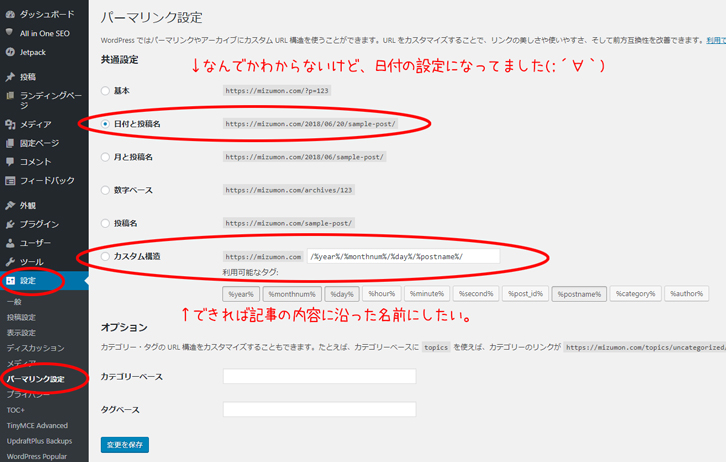This screenshot has height=462, width=726.
Task: Click the メディア media icon
Action: pyautogui.click(x=10, y=124)
